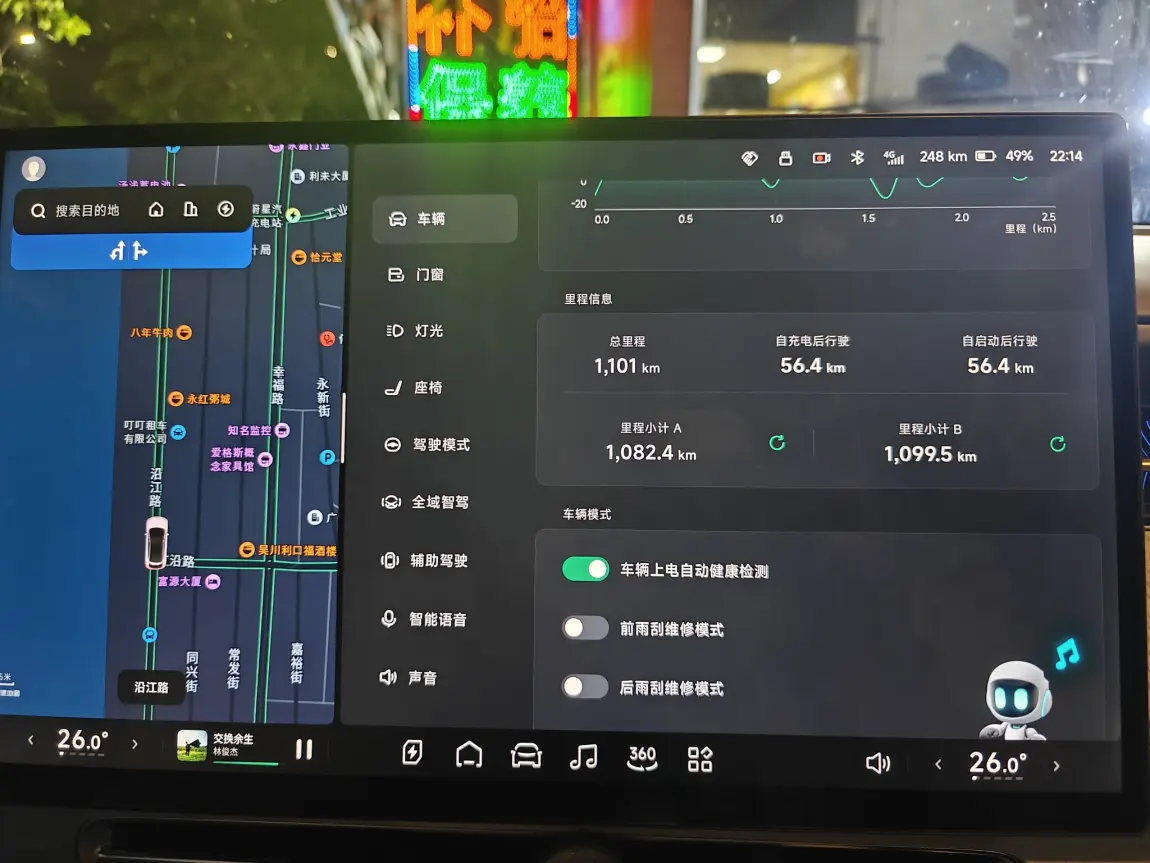Tap the music progress bar under 交换余生
This screenshot has width=1150, height=863.
pos(246,763)
